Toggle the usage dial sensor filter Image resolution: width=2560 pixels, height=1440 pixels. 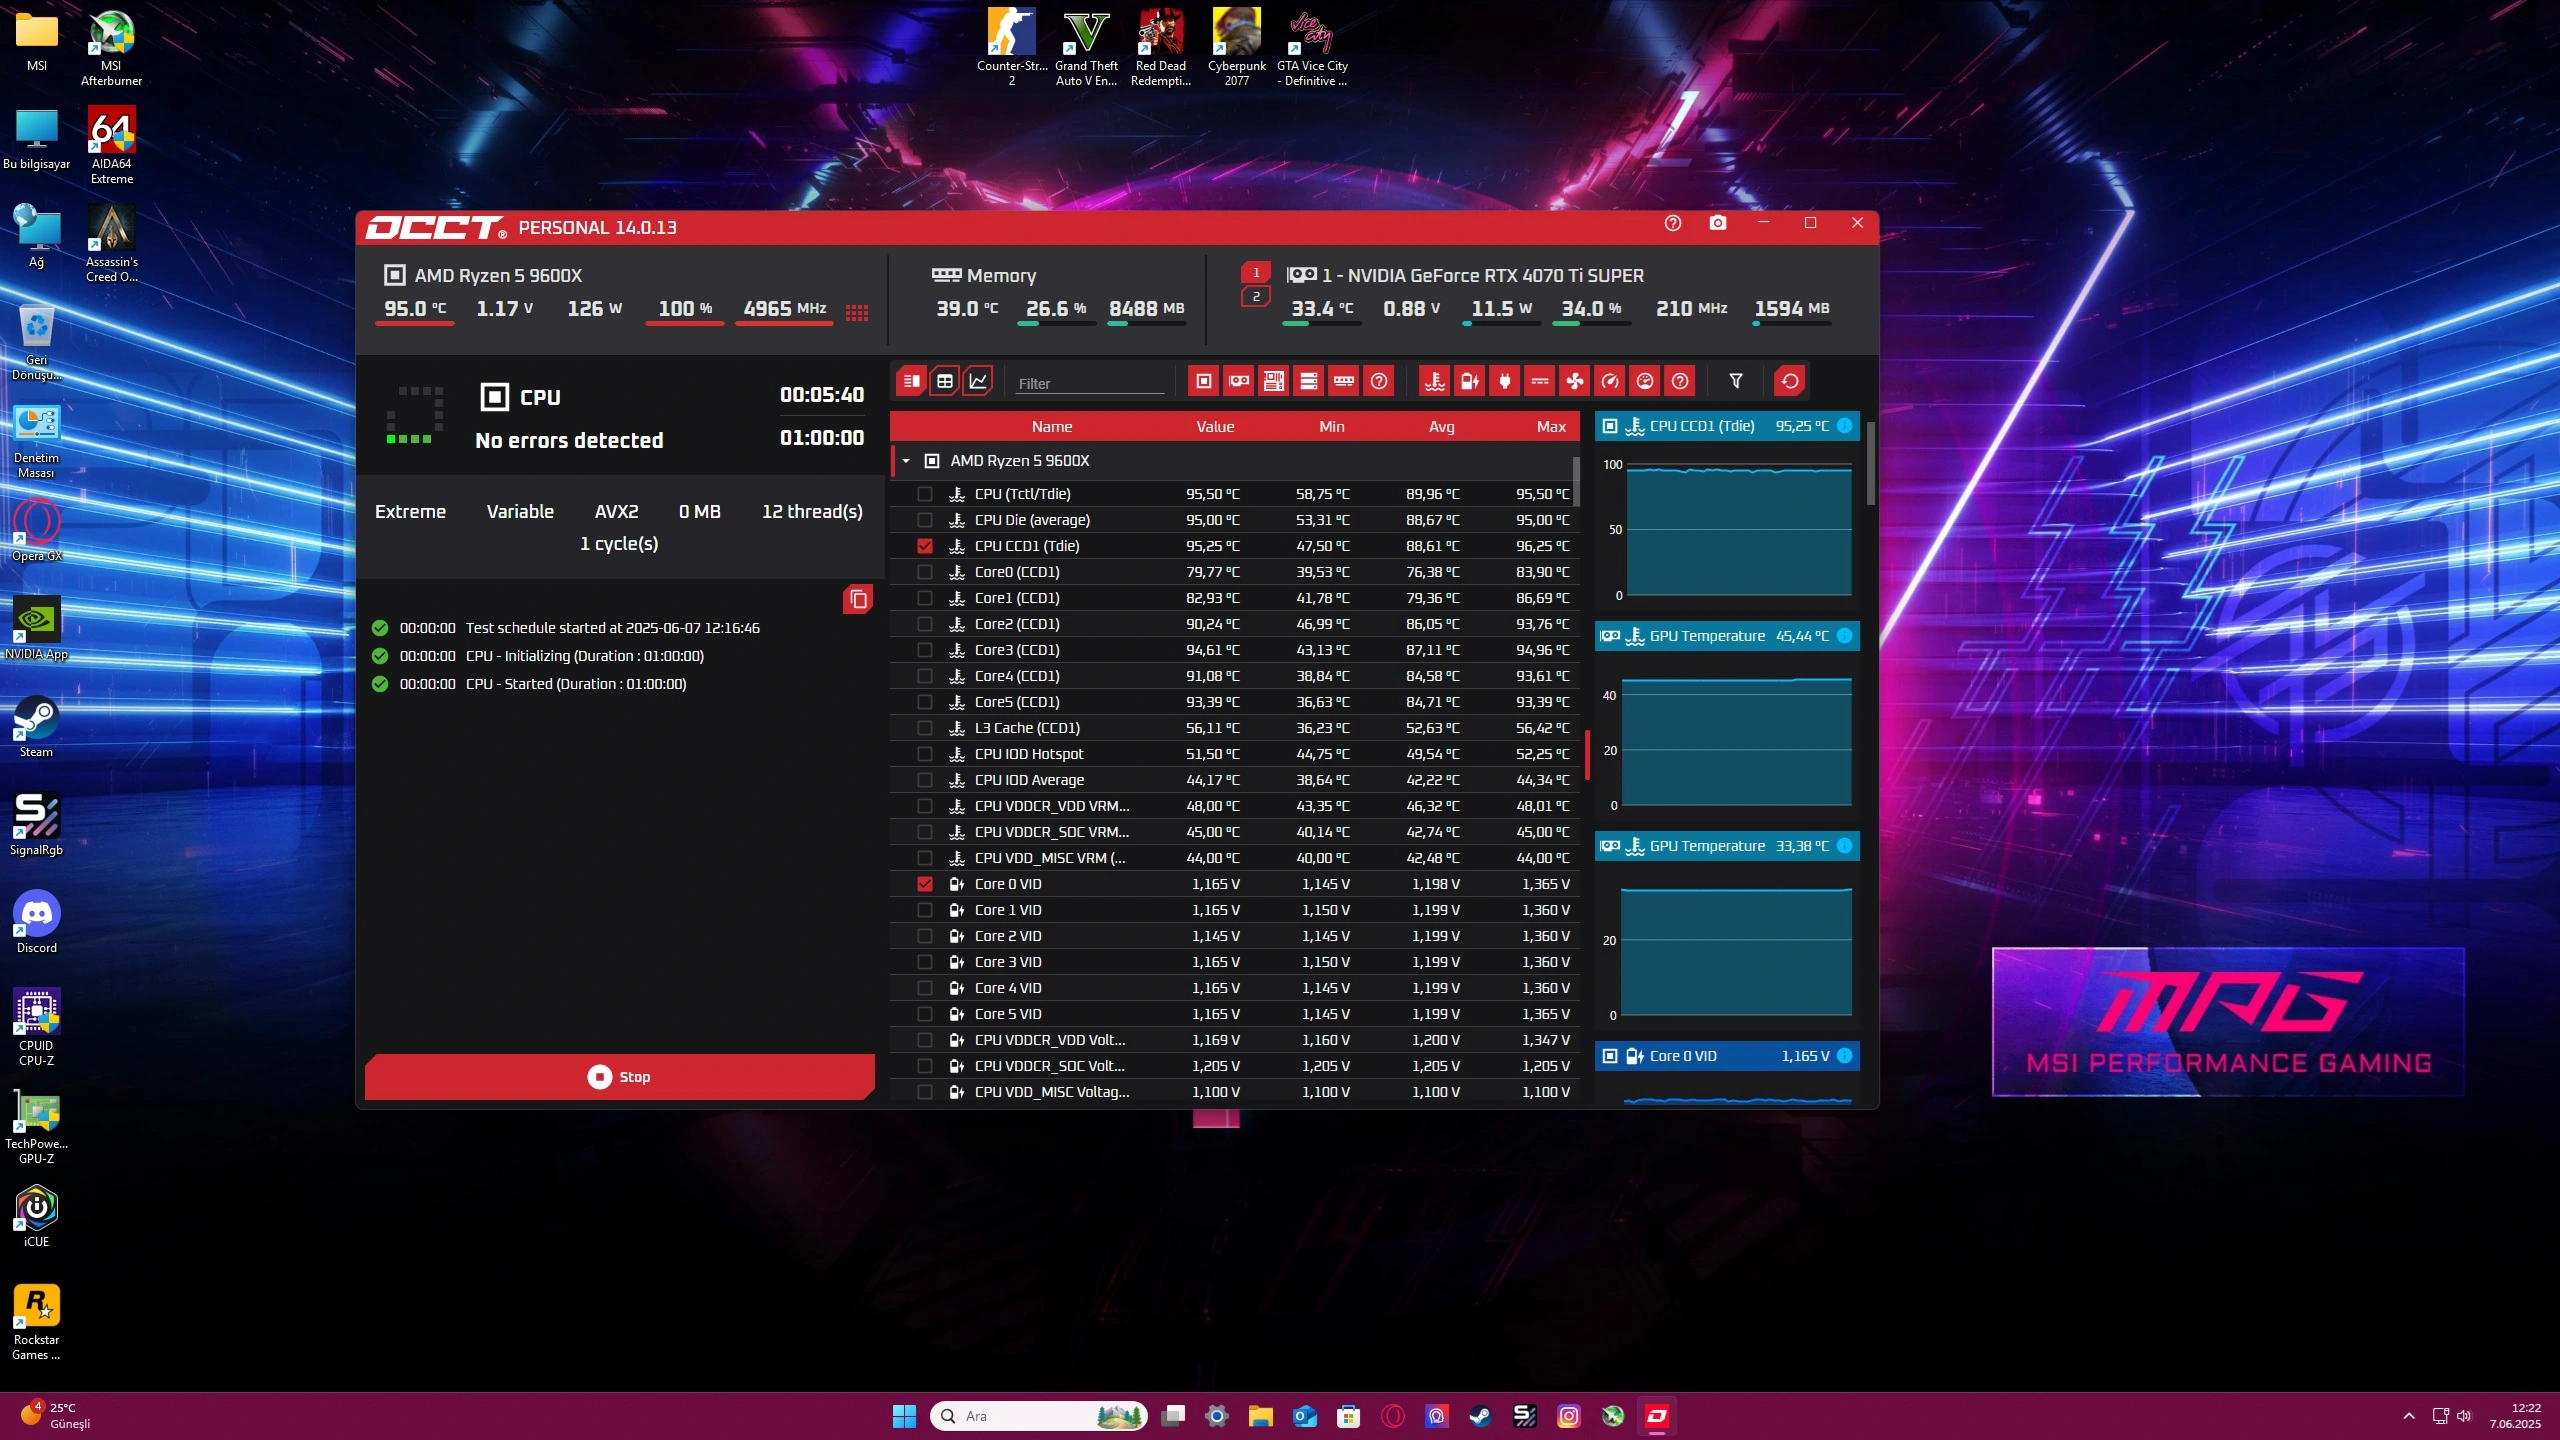point(1645,381)
